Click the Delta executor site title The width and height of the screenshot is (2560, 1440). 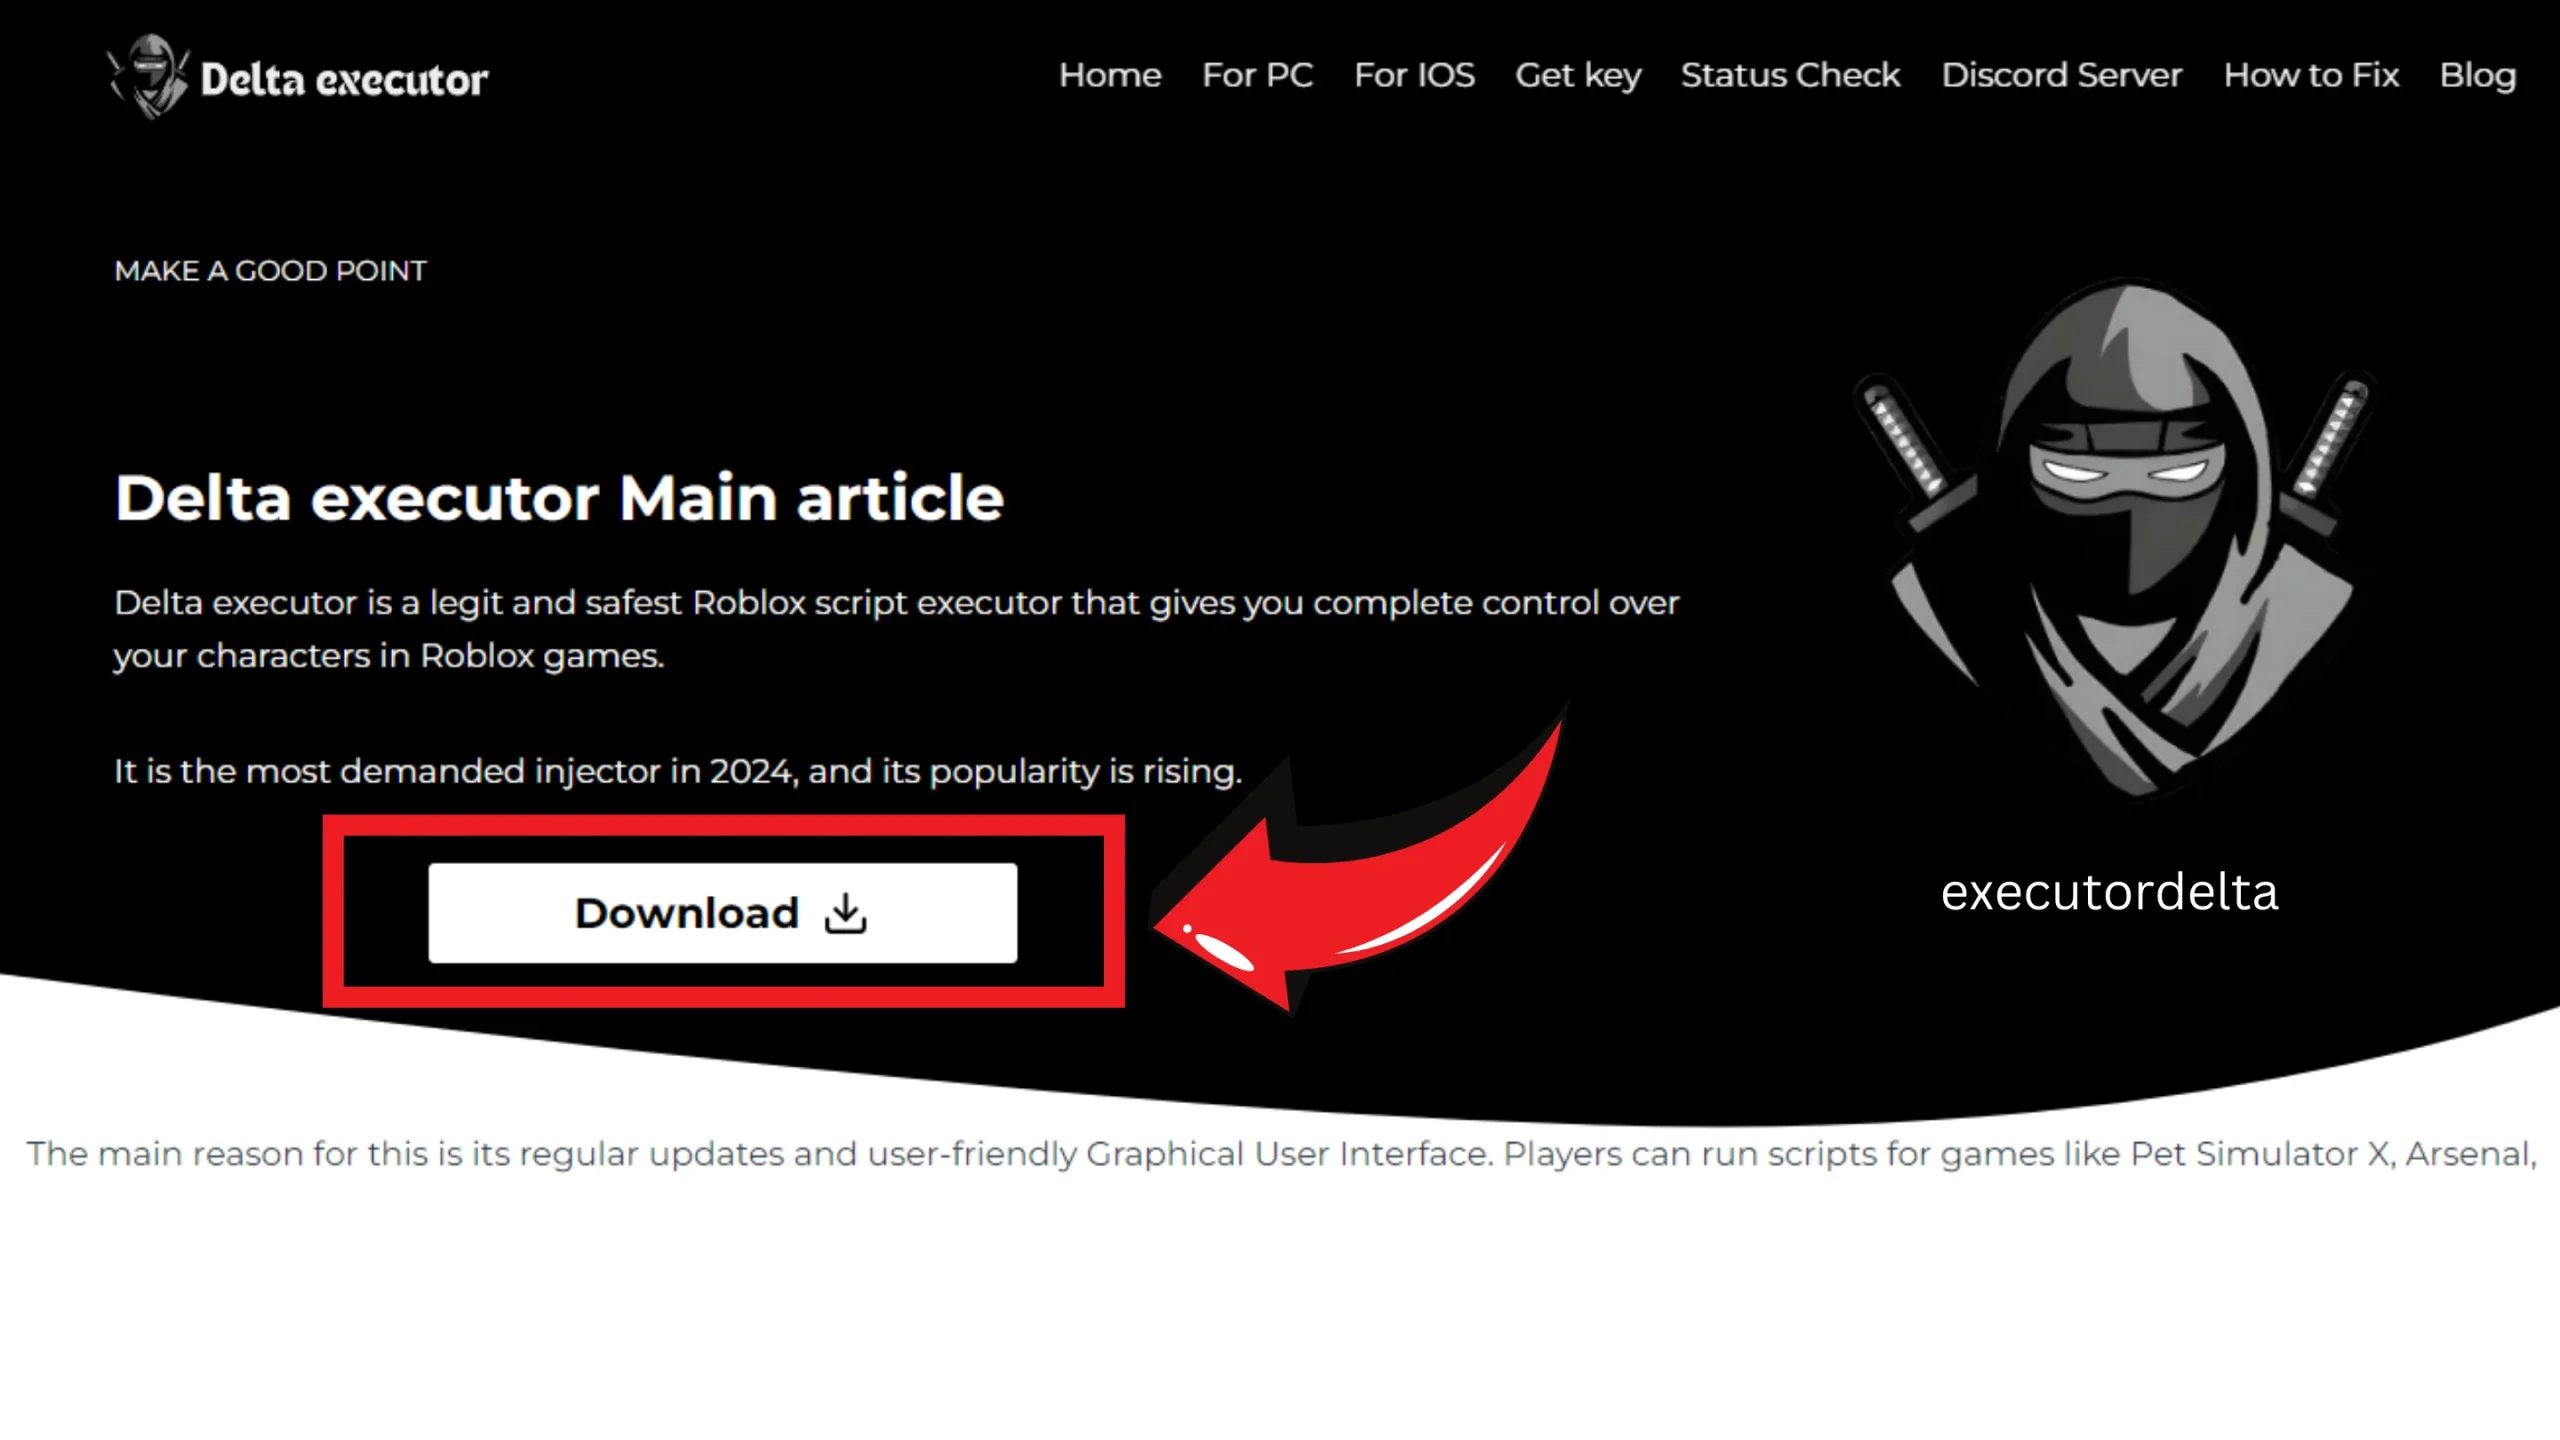click(344, 80)
